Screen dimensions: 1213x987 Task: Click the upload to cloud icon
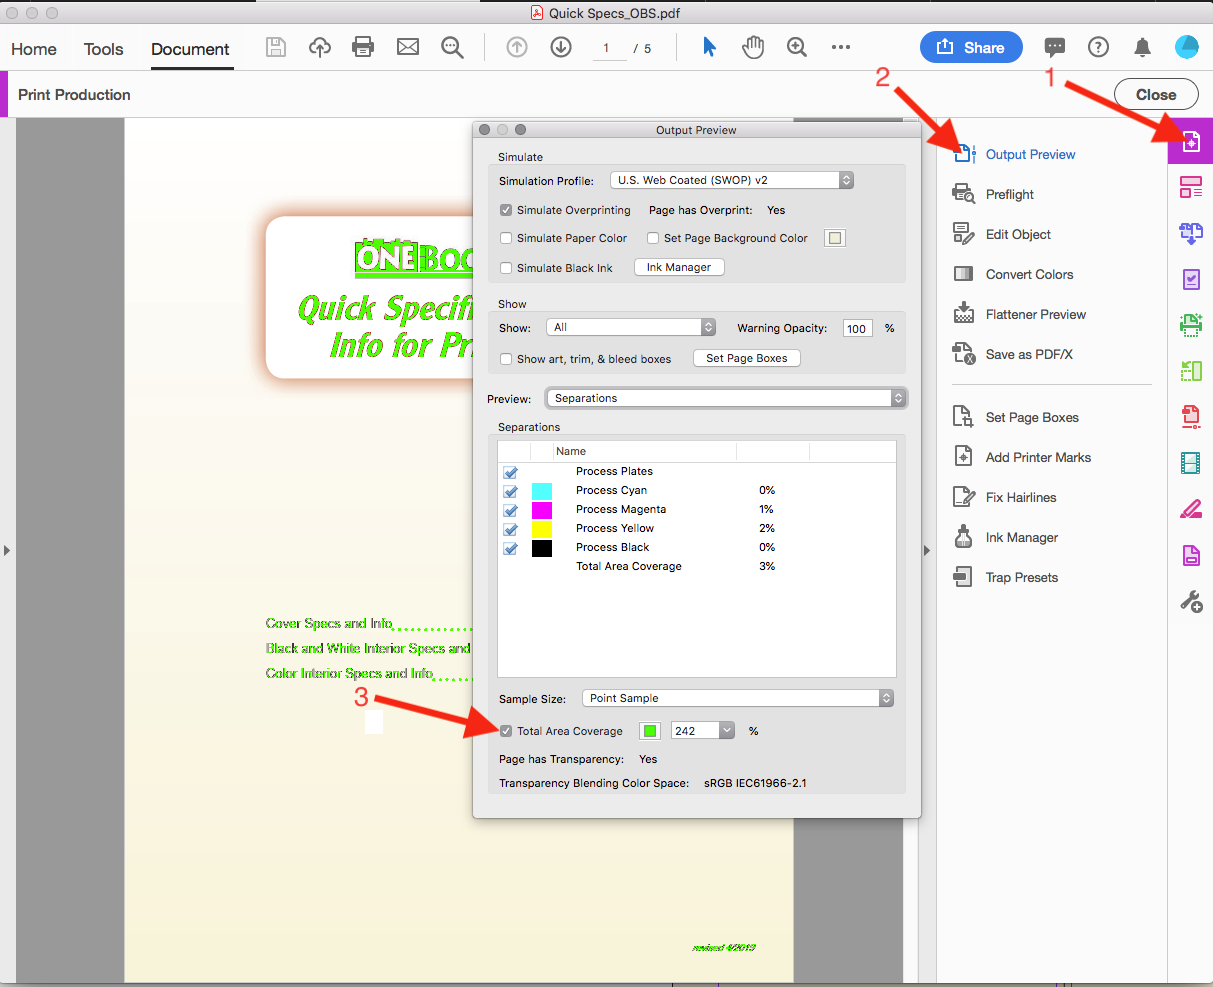click(320, 47)
